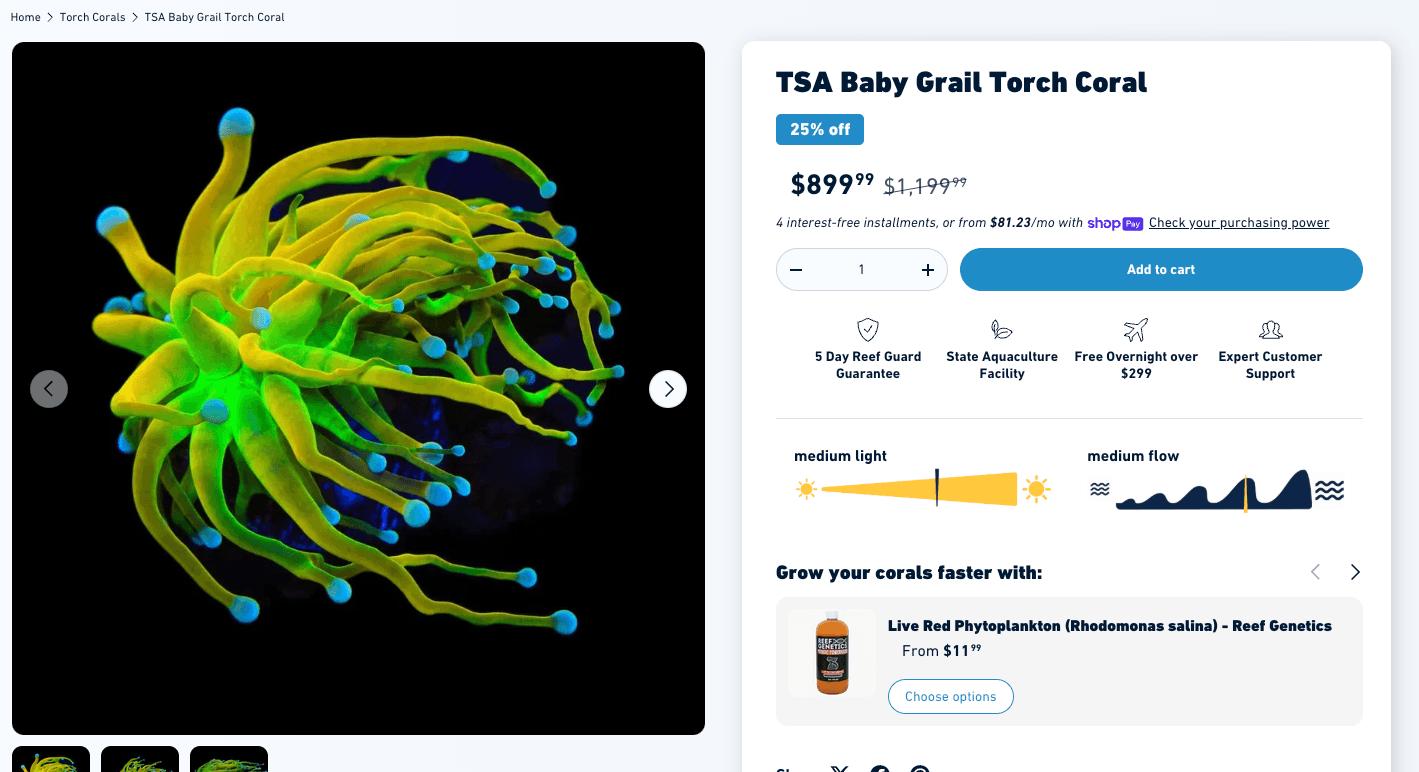Click the waves icon beside the flow indicator
Viewport: 1419px width, 772px height.
tap(1101, 491)
